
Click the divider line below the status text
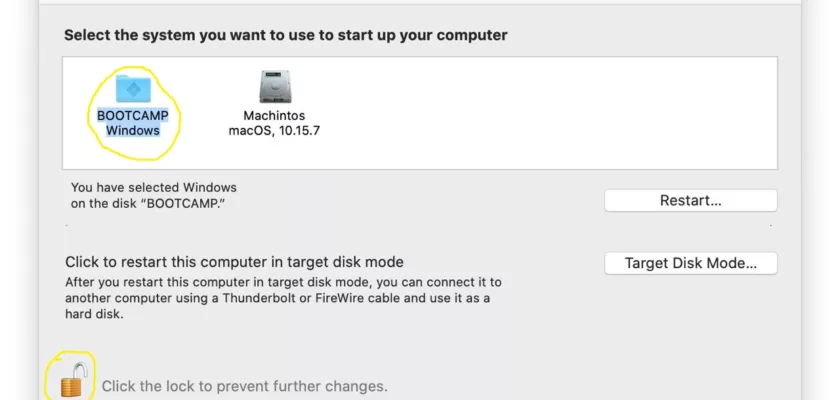coord(418,225)
